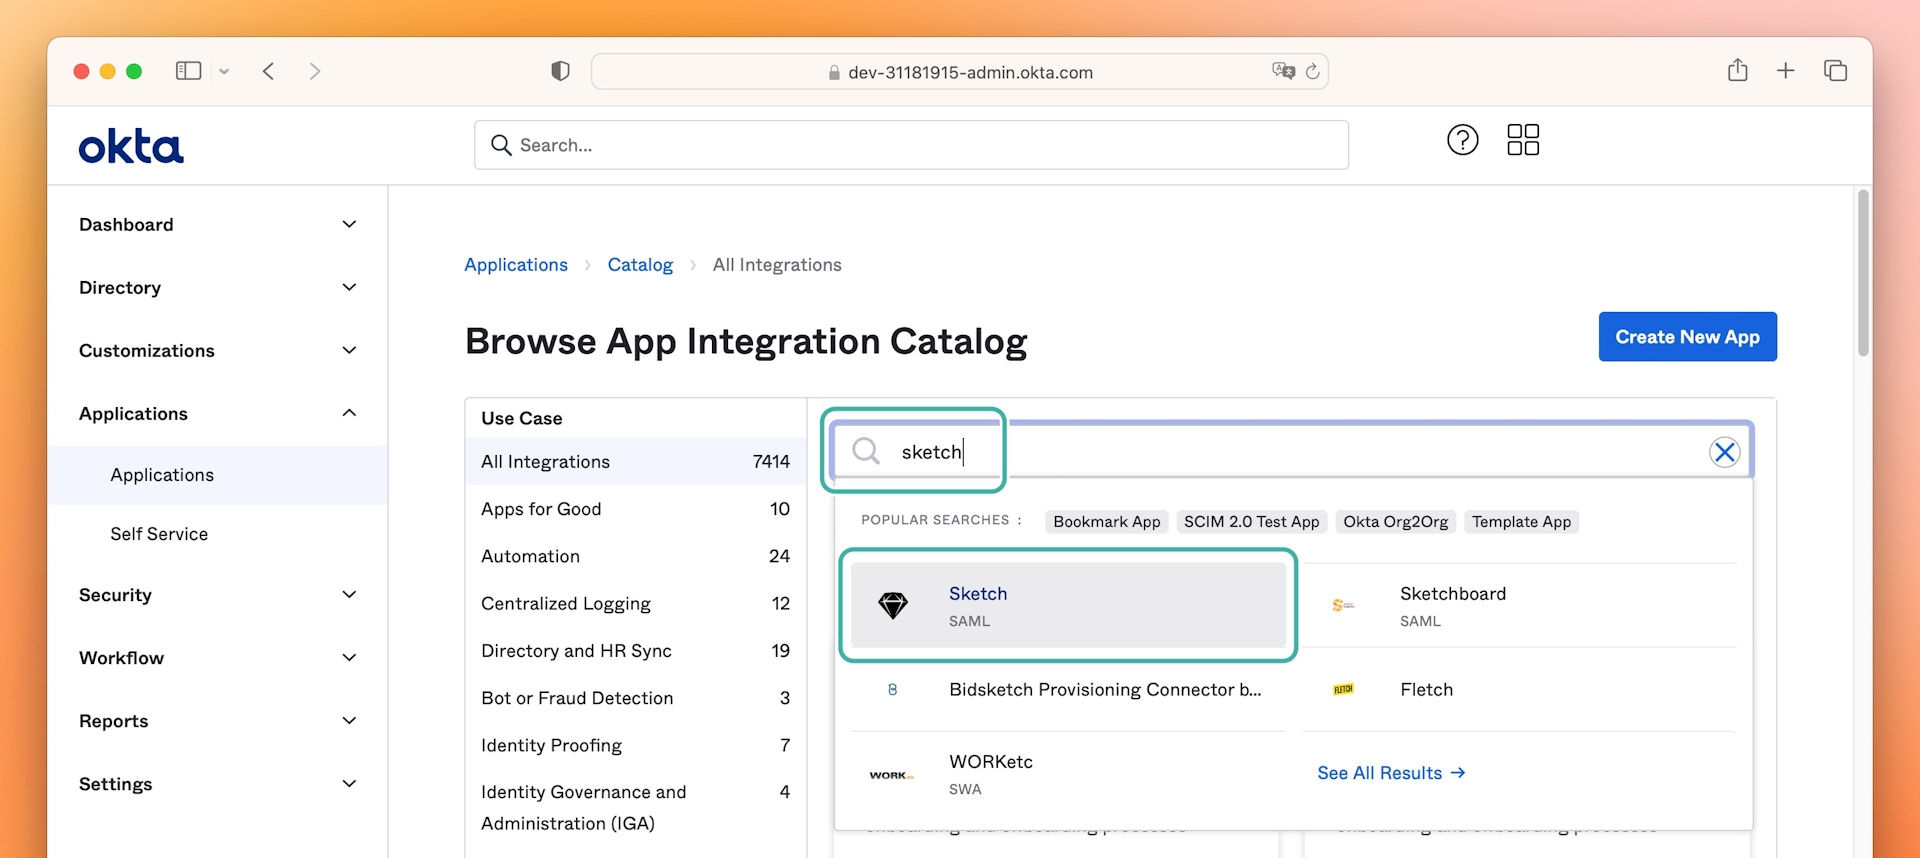
Task: Click the Sketch diamond app icon
Action: click(x=892, y=605)
